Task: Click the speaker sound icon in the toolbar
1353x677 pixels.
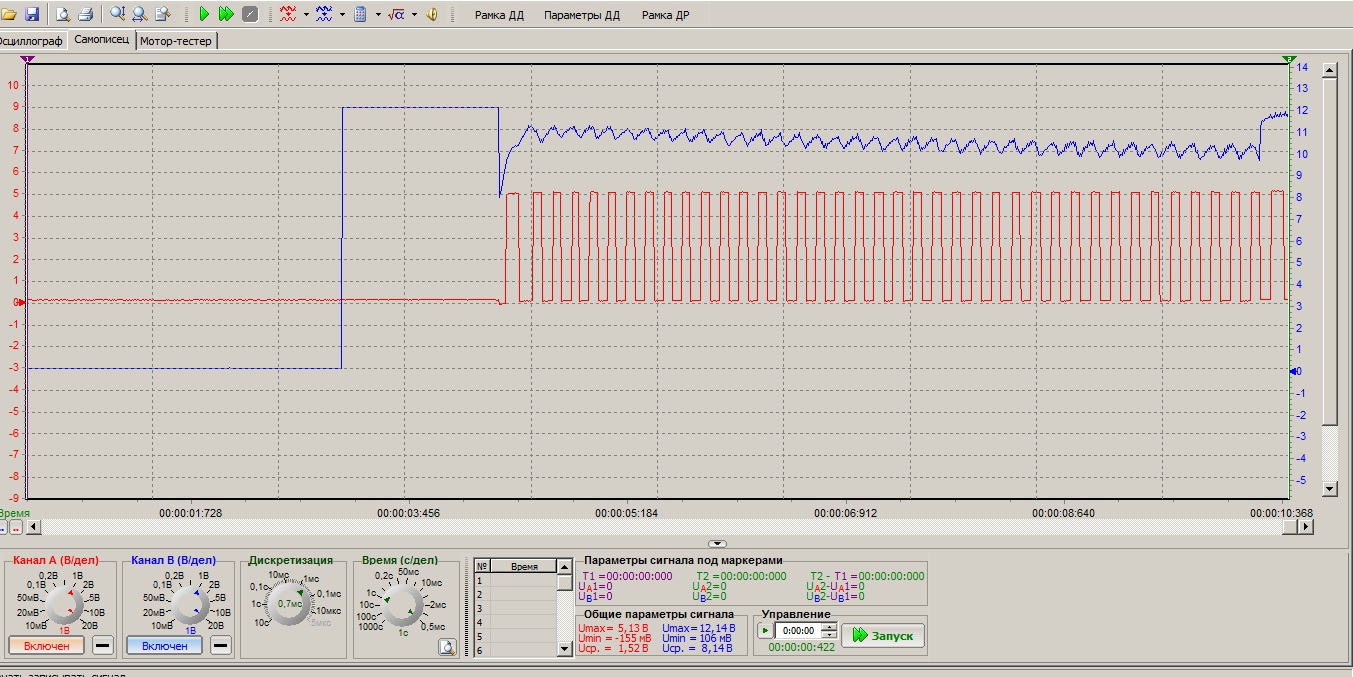Action: pyautogui.click(x=433, y=14)
